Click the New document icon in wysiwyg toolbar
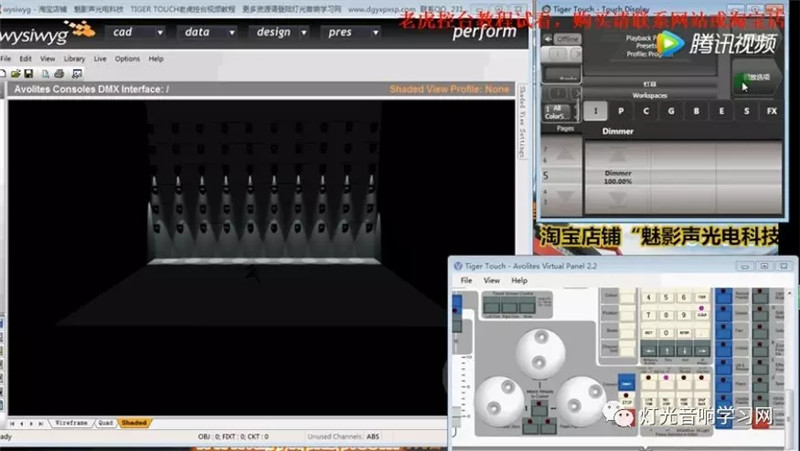Image resolution: width=800 pixels, height=451 pixels. click(x=3, y=74)
